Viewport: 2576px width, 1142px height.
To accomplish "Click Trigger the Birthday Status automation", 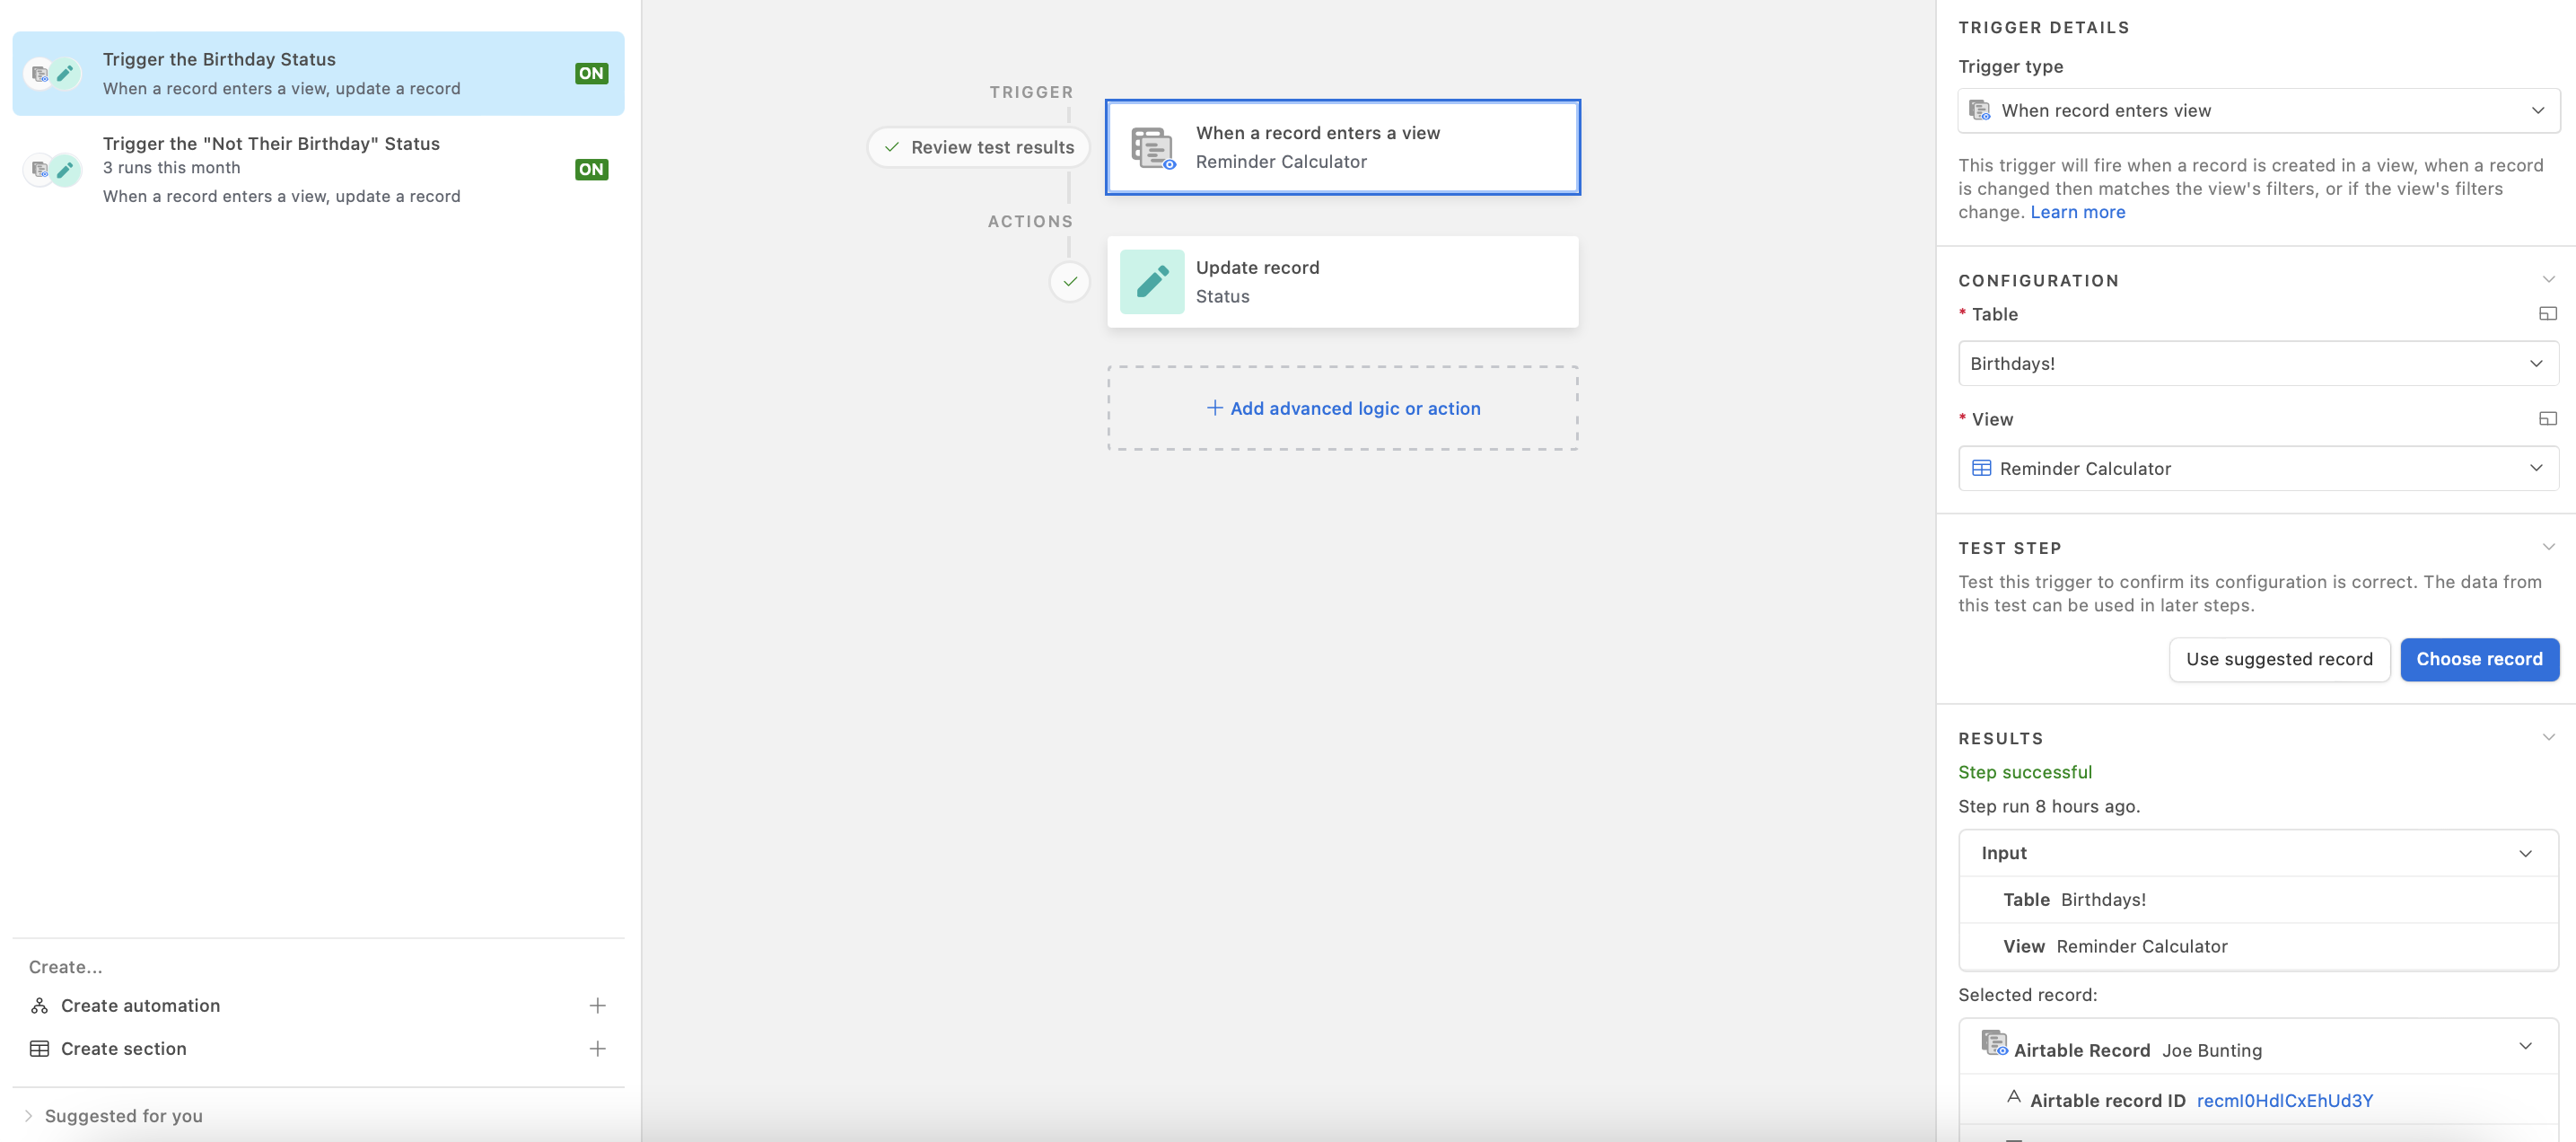I will pos(317,73).
